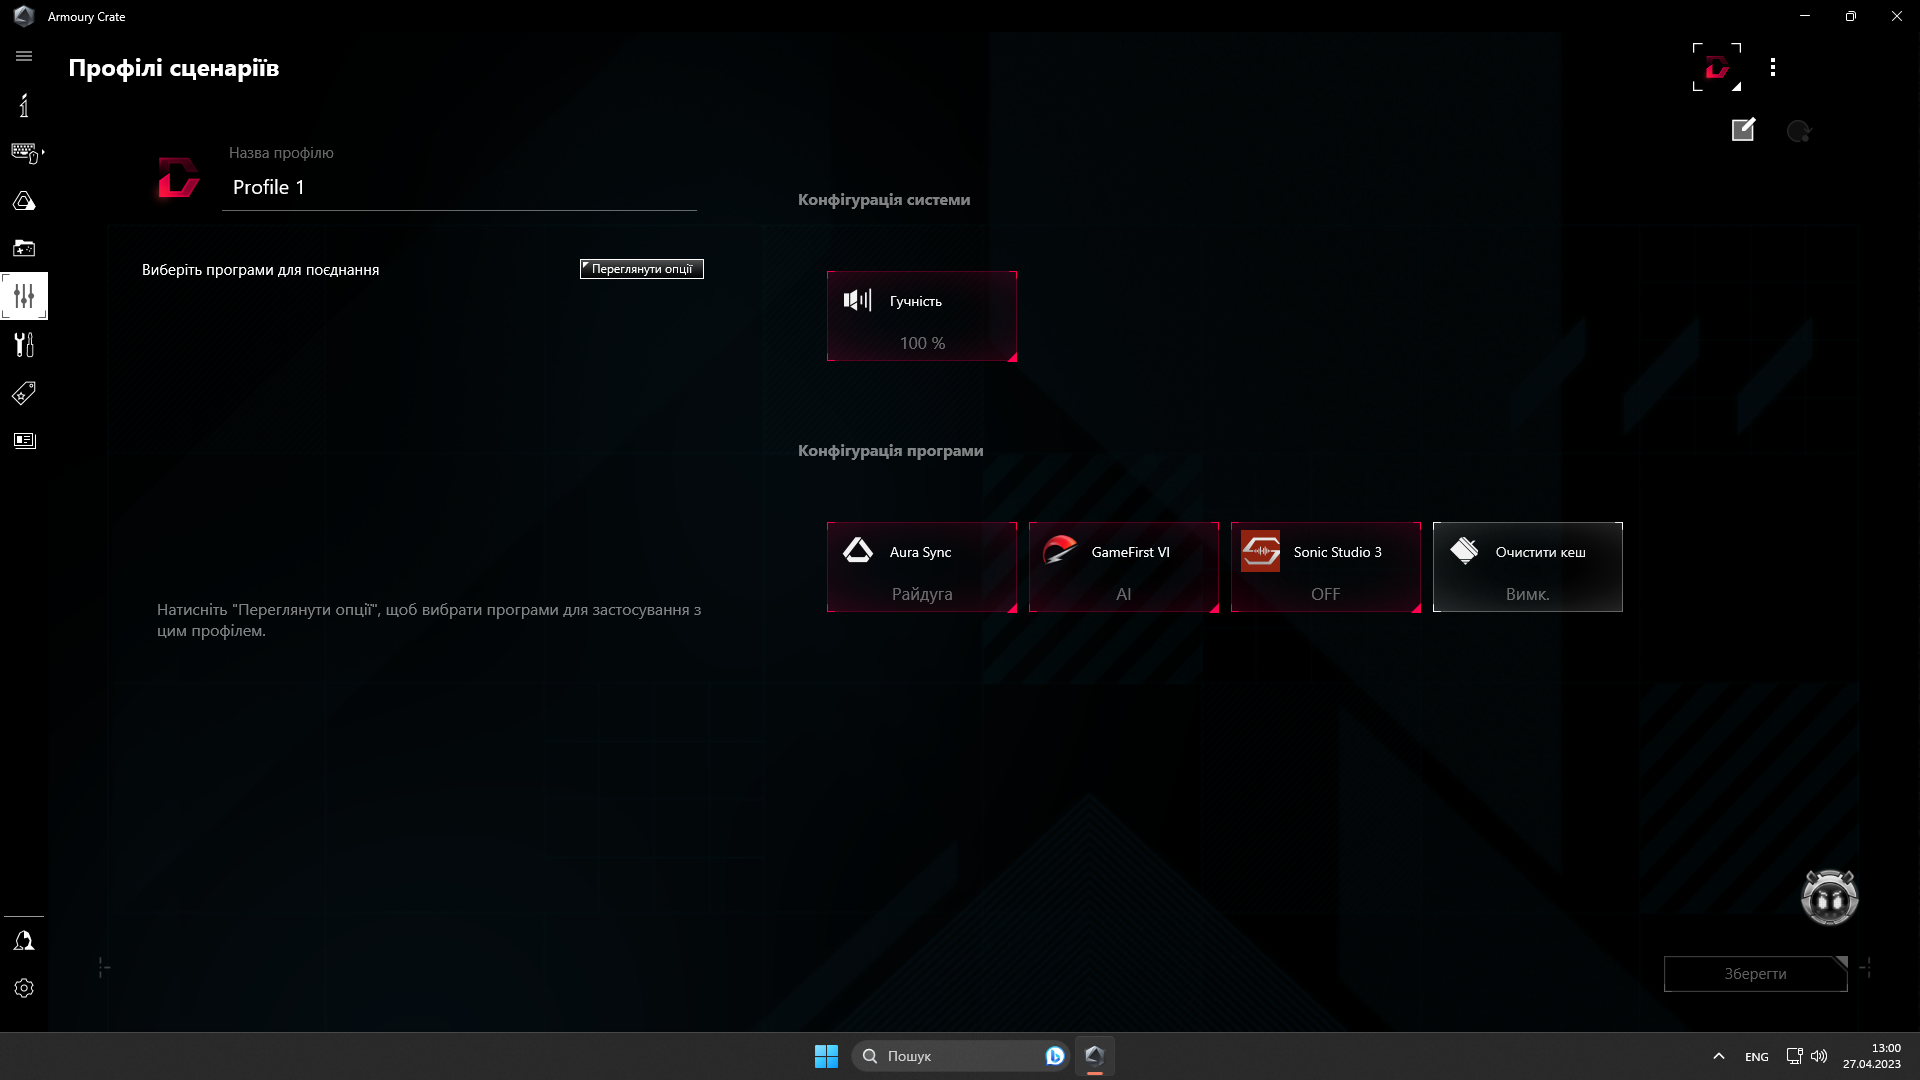
Task: Edit the Profile 1 name field
Action: tap(459, 188)
